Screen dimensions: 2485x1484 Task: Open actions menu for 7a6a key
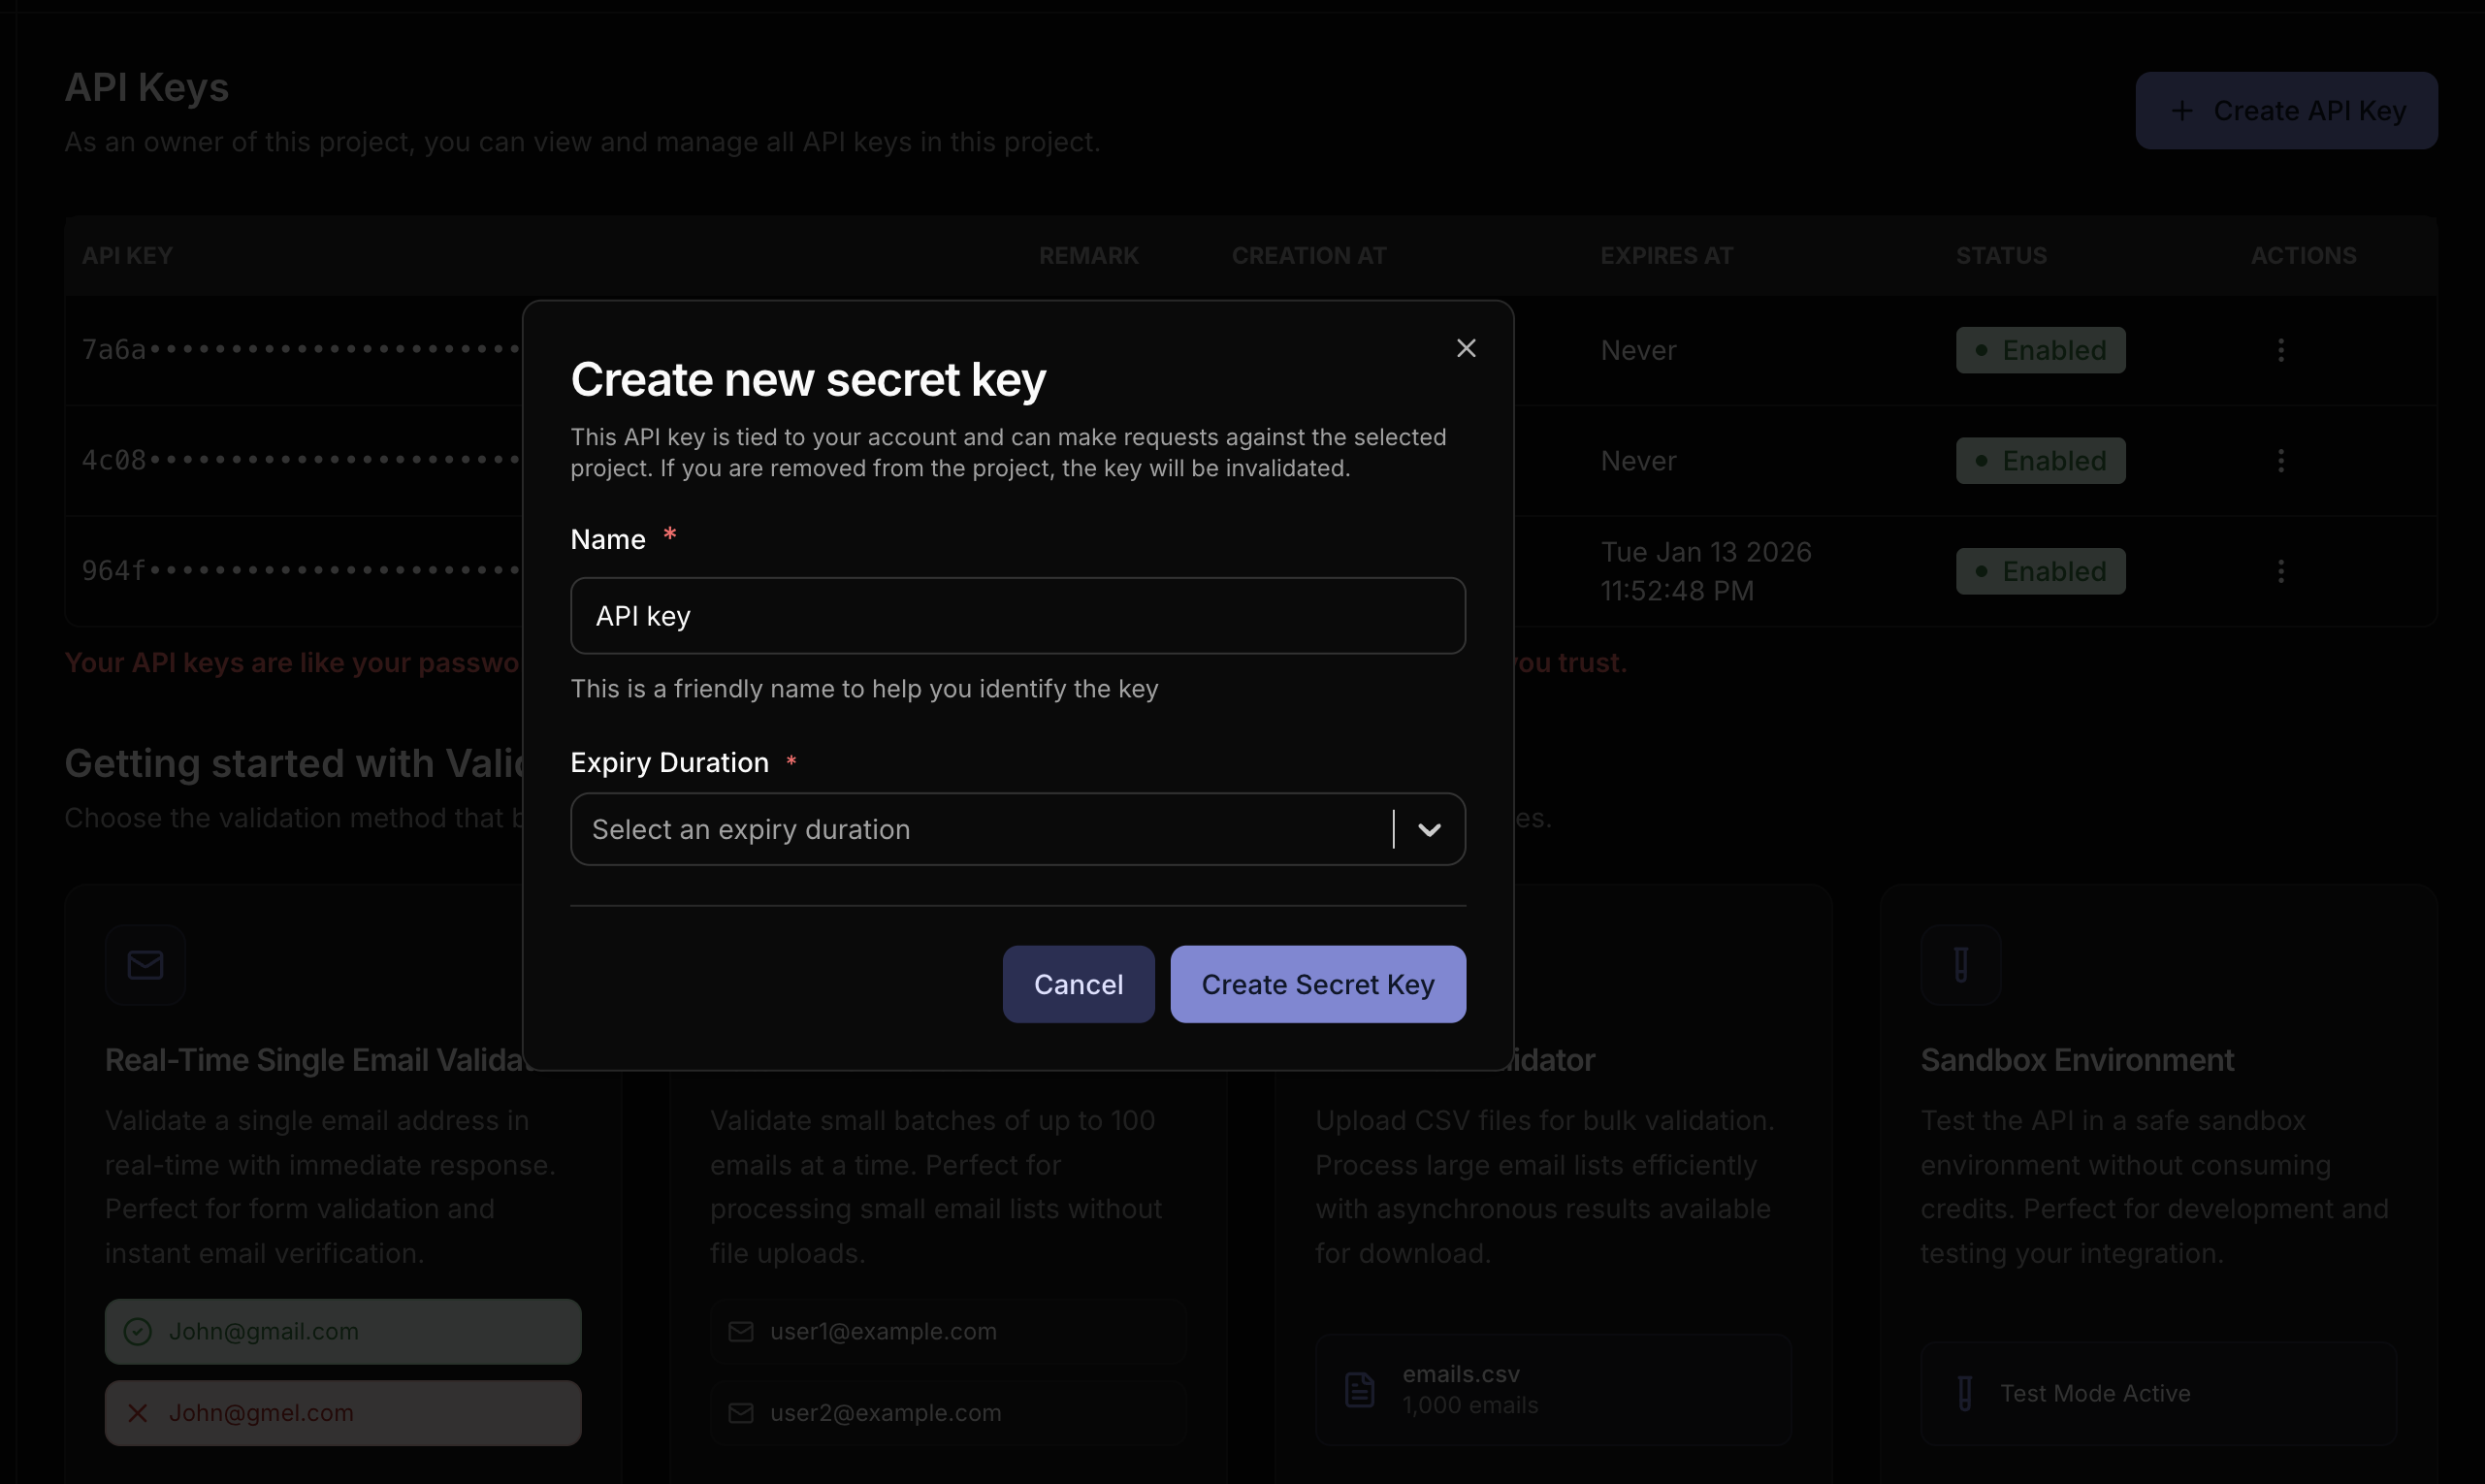2280,350
